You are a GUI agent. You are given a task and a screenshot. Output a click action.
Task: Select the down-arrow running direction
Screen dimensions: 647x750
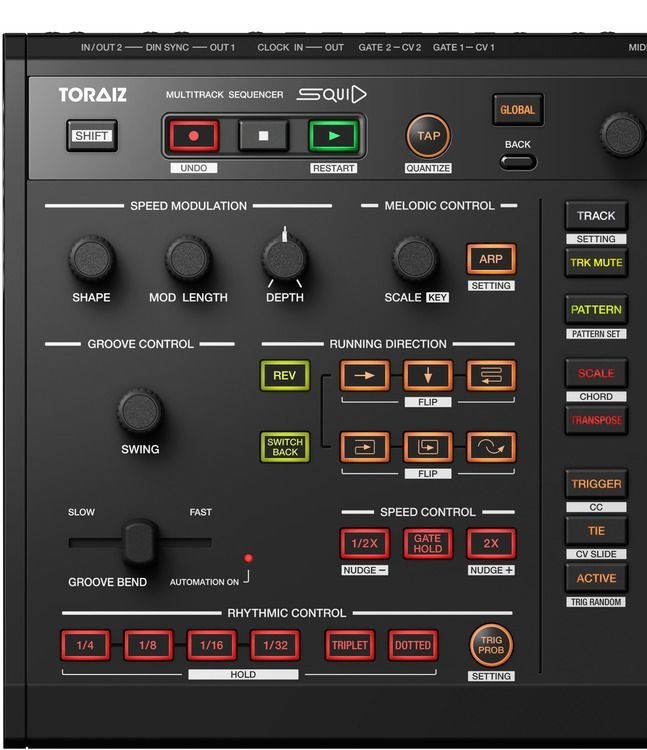428,376
